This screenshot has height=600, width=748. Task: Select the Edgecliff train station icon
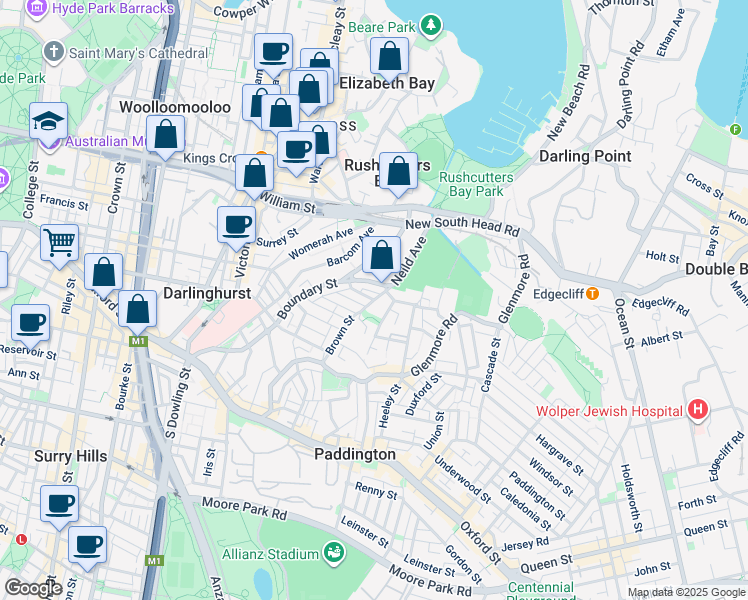pyautogui.click(x=593, y=294)
